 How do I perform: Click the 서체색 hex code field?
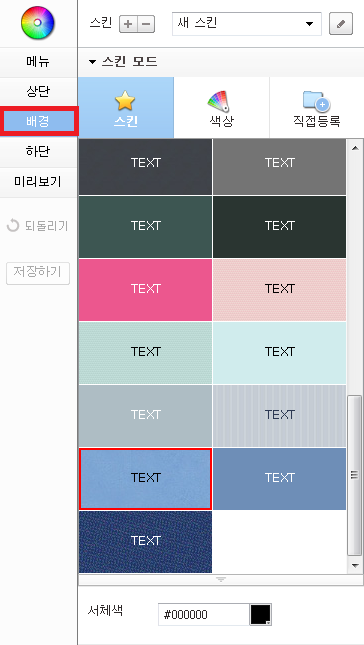tap(204, 615)
